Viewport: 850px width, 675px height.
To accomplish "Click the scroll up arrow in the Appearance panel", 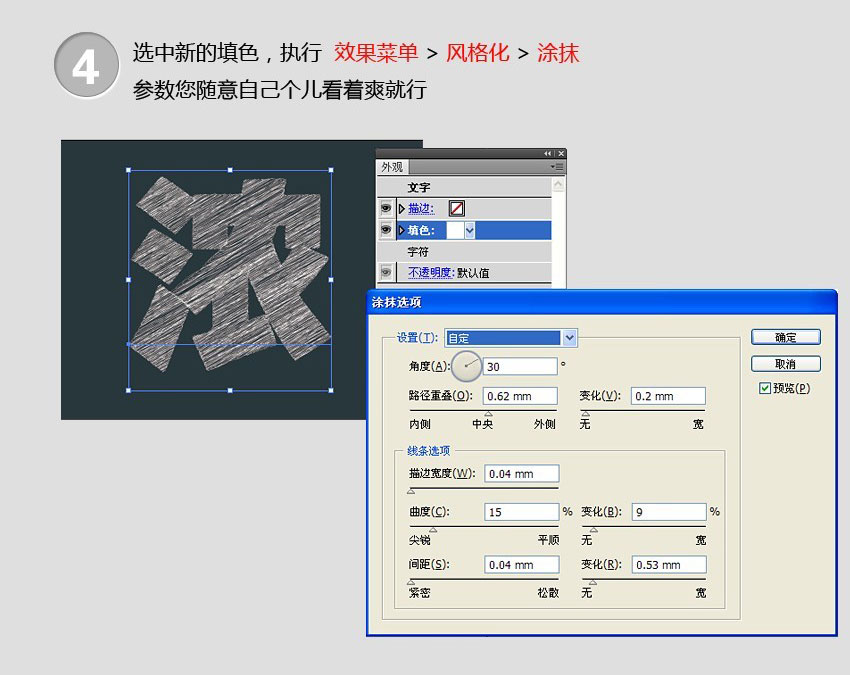I will tap(559, 183).
